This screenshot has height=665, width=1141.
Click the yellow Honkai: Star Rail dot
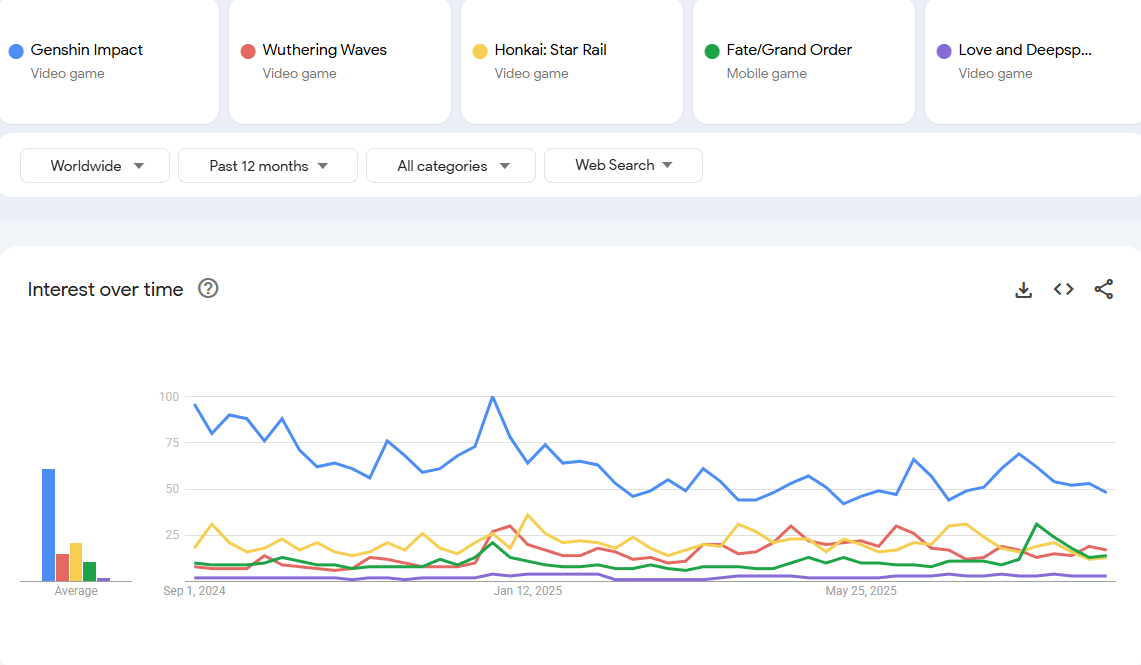(480, 51)
